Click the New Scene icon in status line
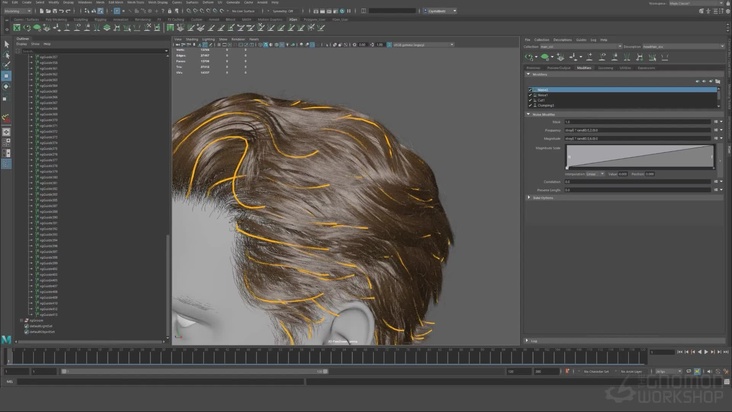Viewport: 732px width, 412px height. pos(42,11)
